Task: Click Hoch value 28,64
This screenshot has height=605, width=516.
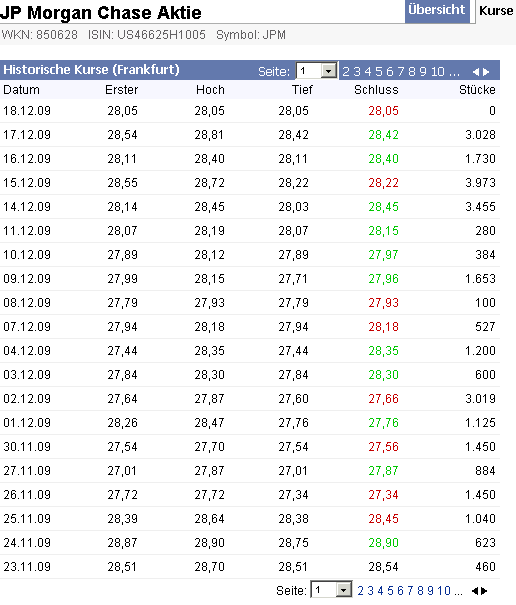Action: pos(209,519)
